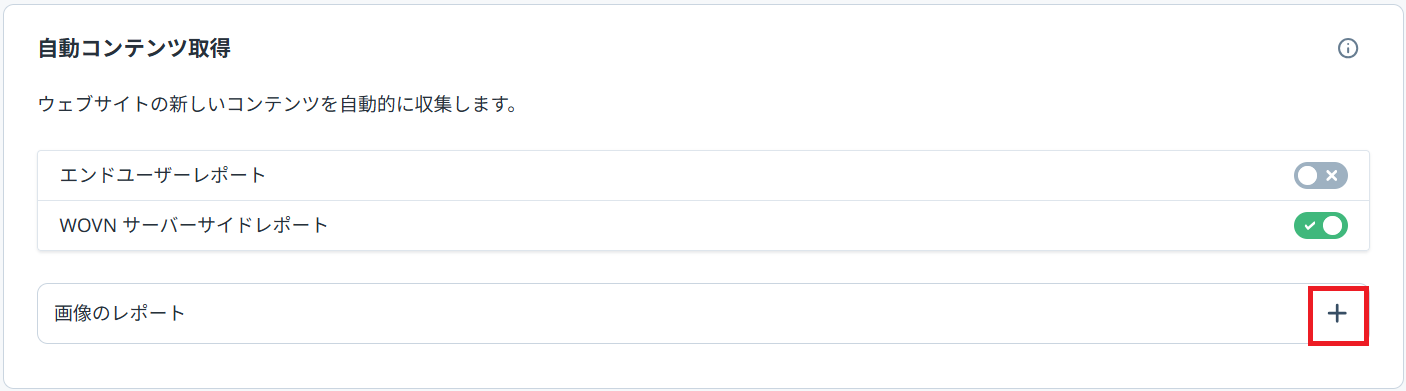Expand the 画像のレポート section
Image resolution: width=1406 pixels, height=391 pixels.
click(1338, 313)
